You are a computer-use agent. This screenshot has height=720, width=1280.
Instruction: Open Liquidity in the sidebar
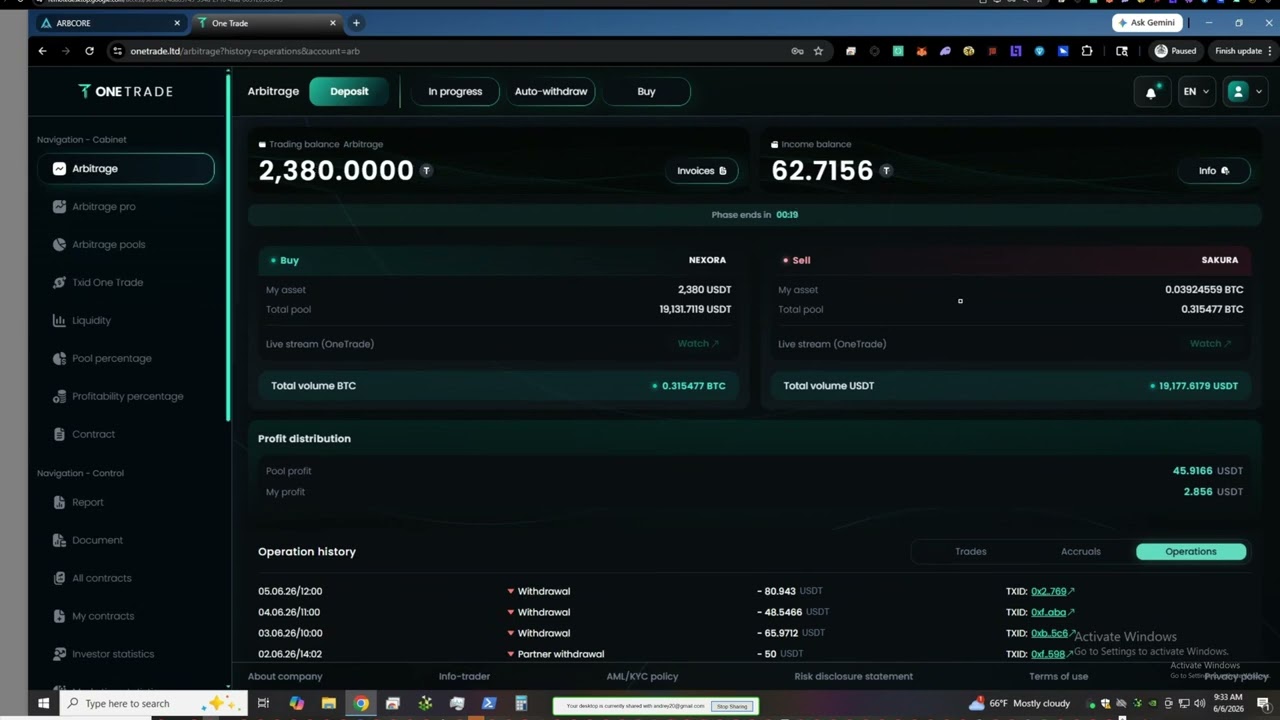pos(92,321)
